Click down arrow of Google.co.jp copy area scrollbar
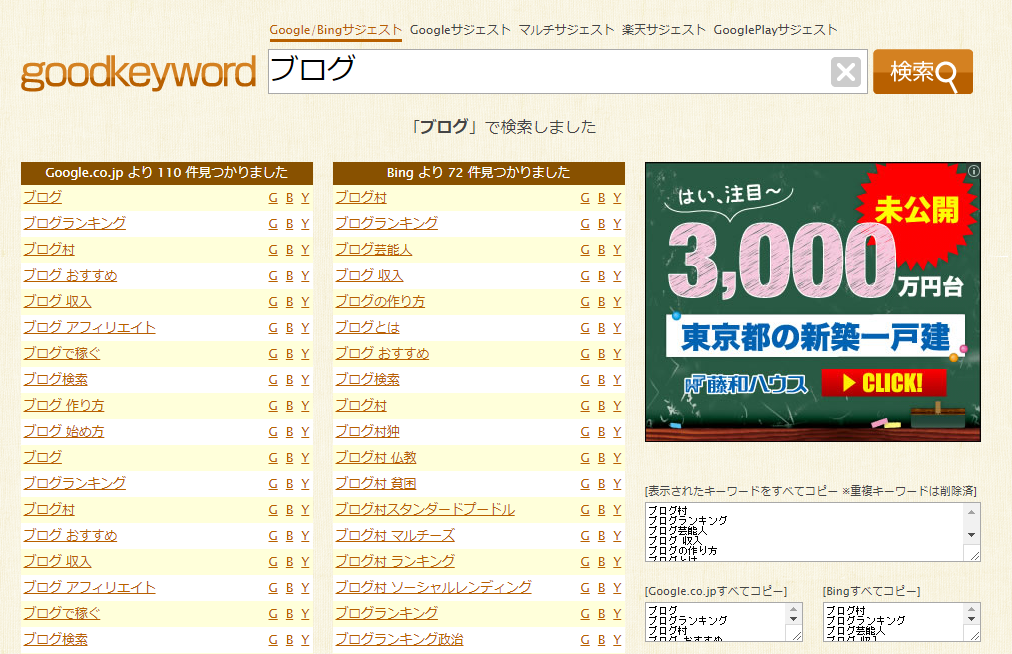 [794, 619]
